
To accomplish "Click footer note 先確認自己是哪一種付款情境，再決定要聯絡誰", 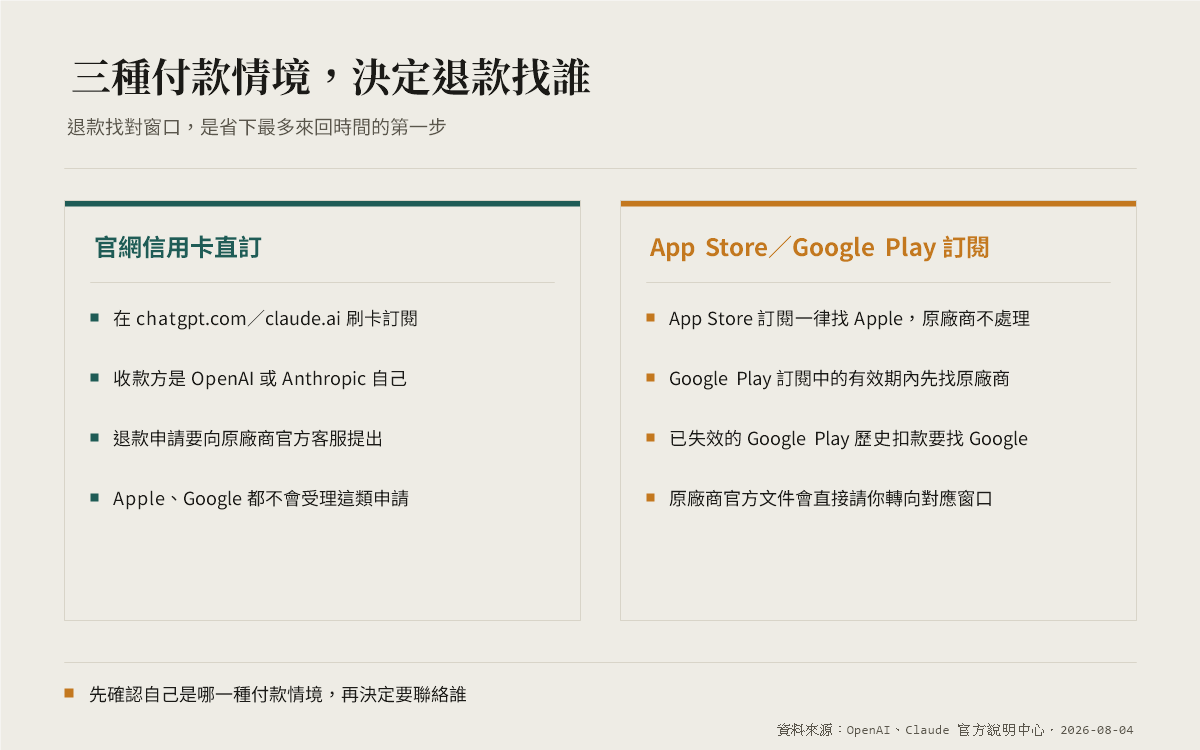I will 278,694.
